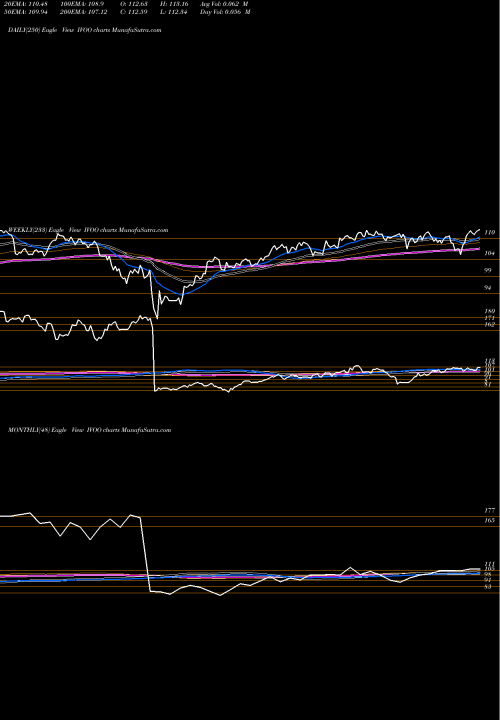This screenshot has width=500, height=720.
Task: Click the WEEKLY Eagle View chart title
Action: pos(88,230)
